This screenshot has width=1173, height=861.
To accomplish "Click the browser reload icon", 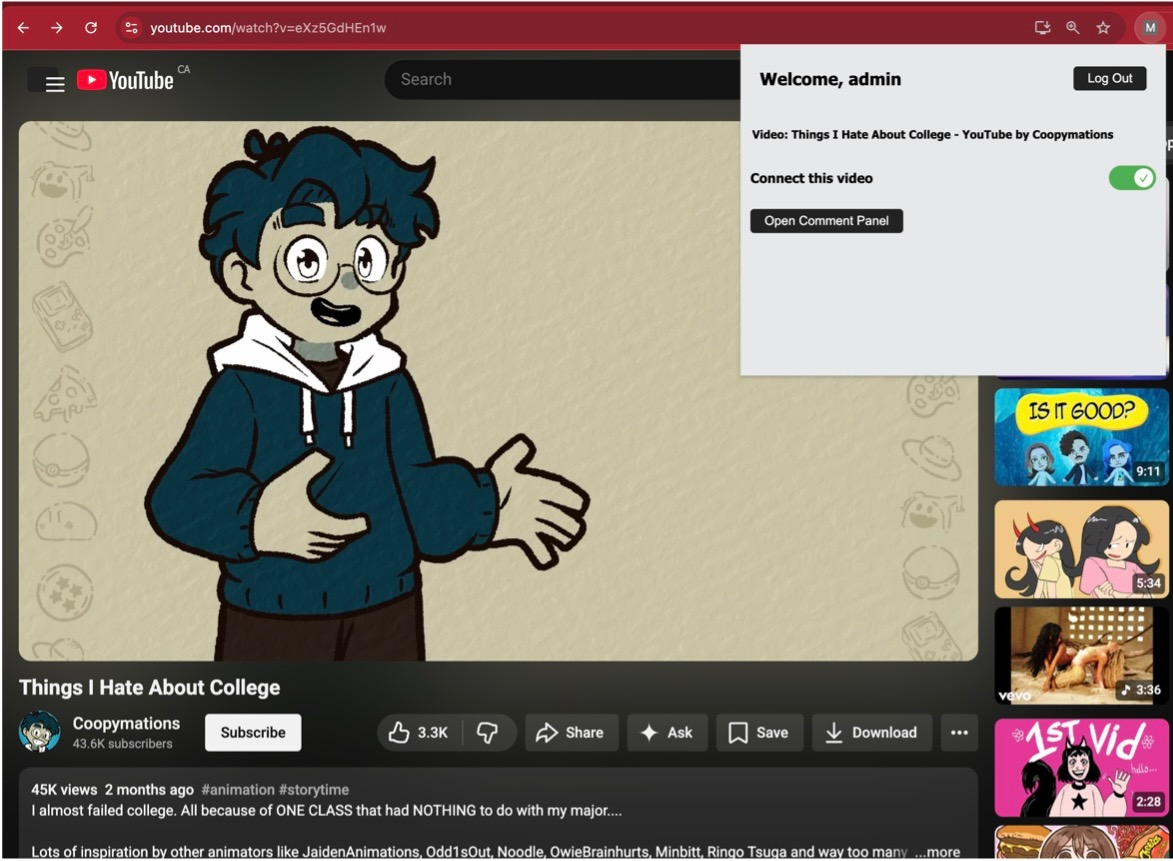I will pyautogui.click(x=91, y=28).
